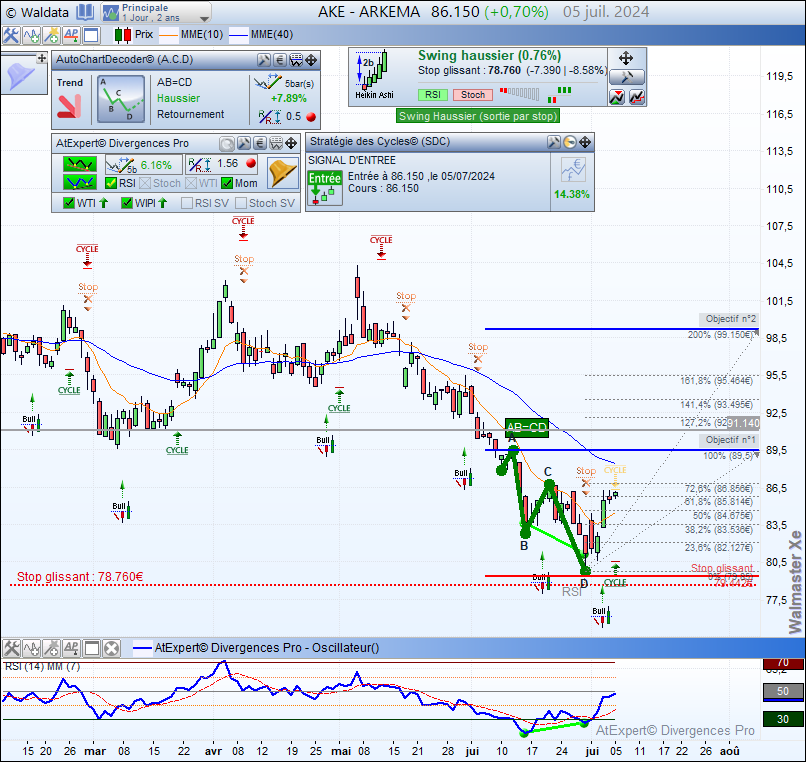Uncheck the WIPI checkbox
Viewport: 806px width, 762px height.
127,203
